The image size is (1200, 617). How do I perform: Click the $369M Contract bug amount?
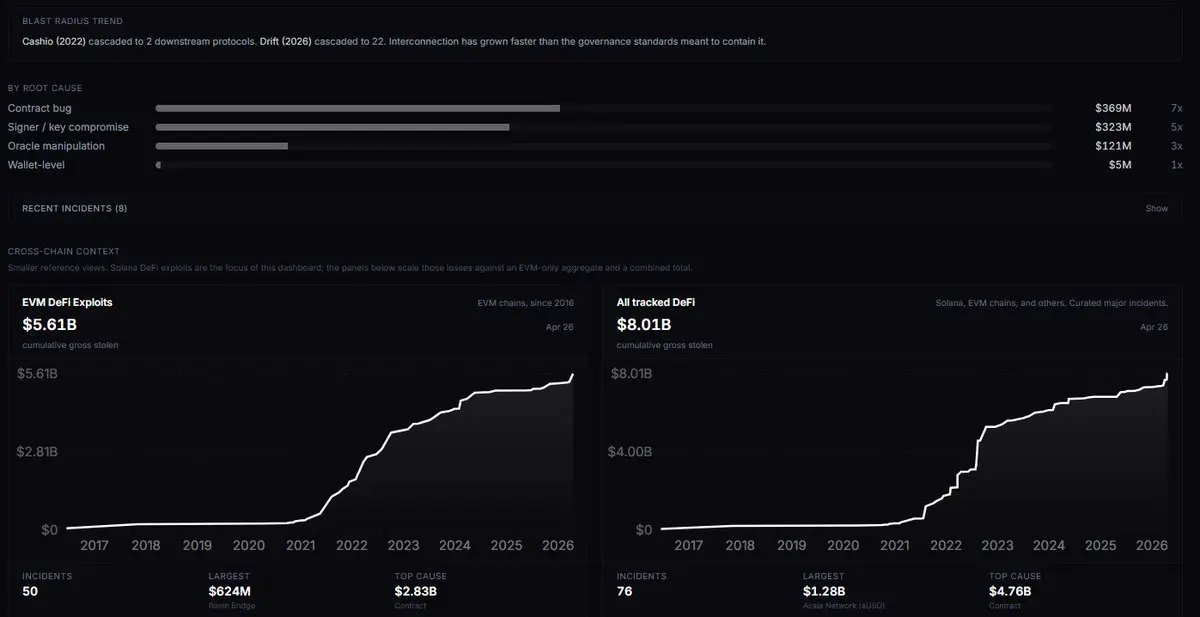click(x=1112, y=108)
